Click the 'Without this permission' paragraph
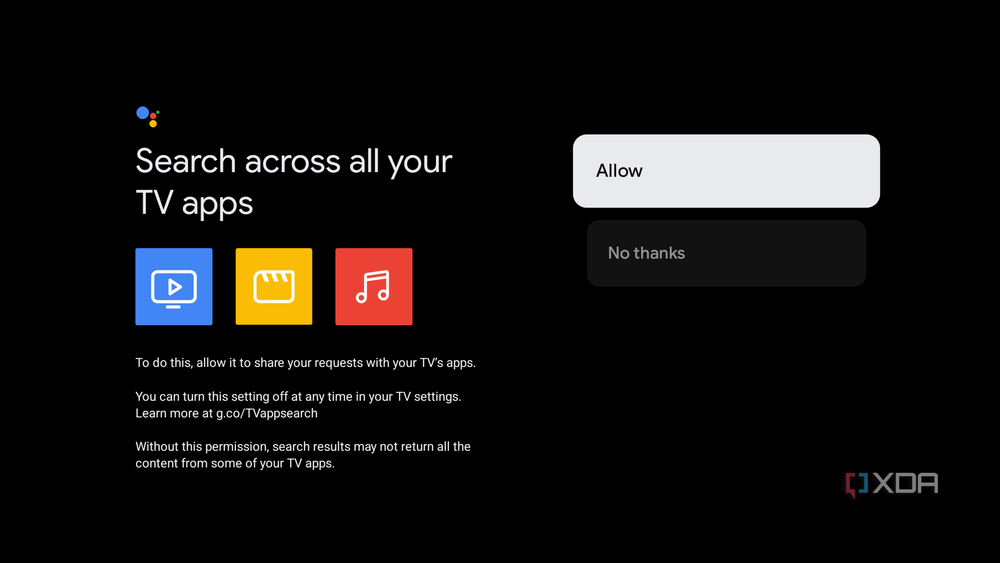The height and width of the screenshot is (563, 1000). point(303,455)
